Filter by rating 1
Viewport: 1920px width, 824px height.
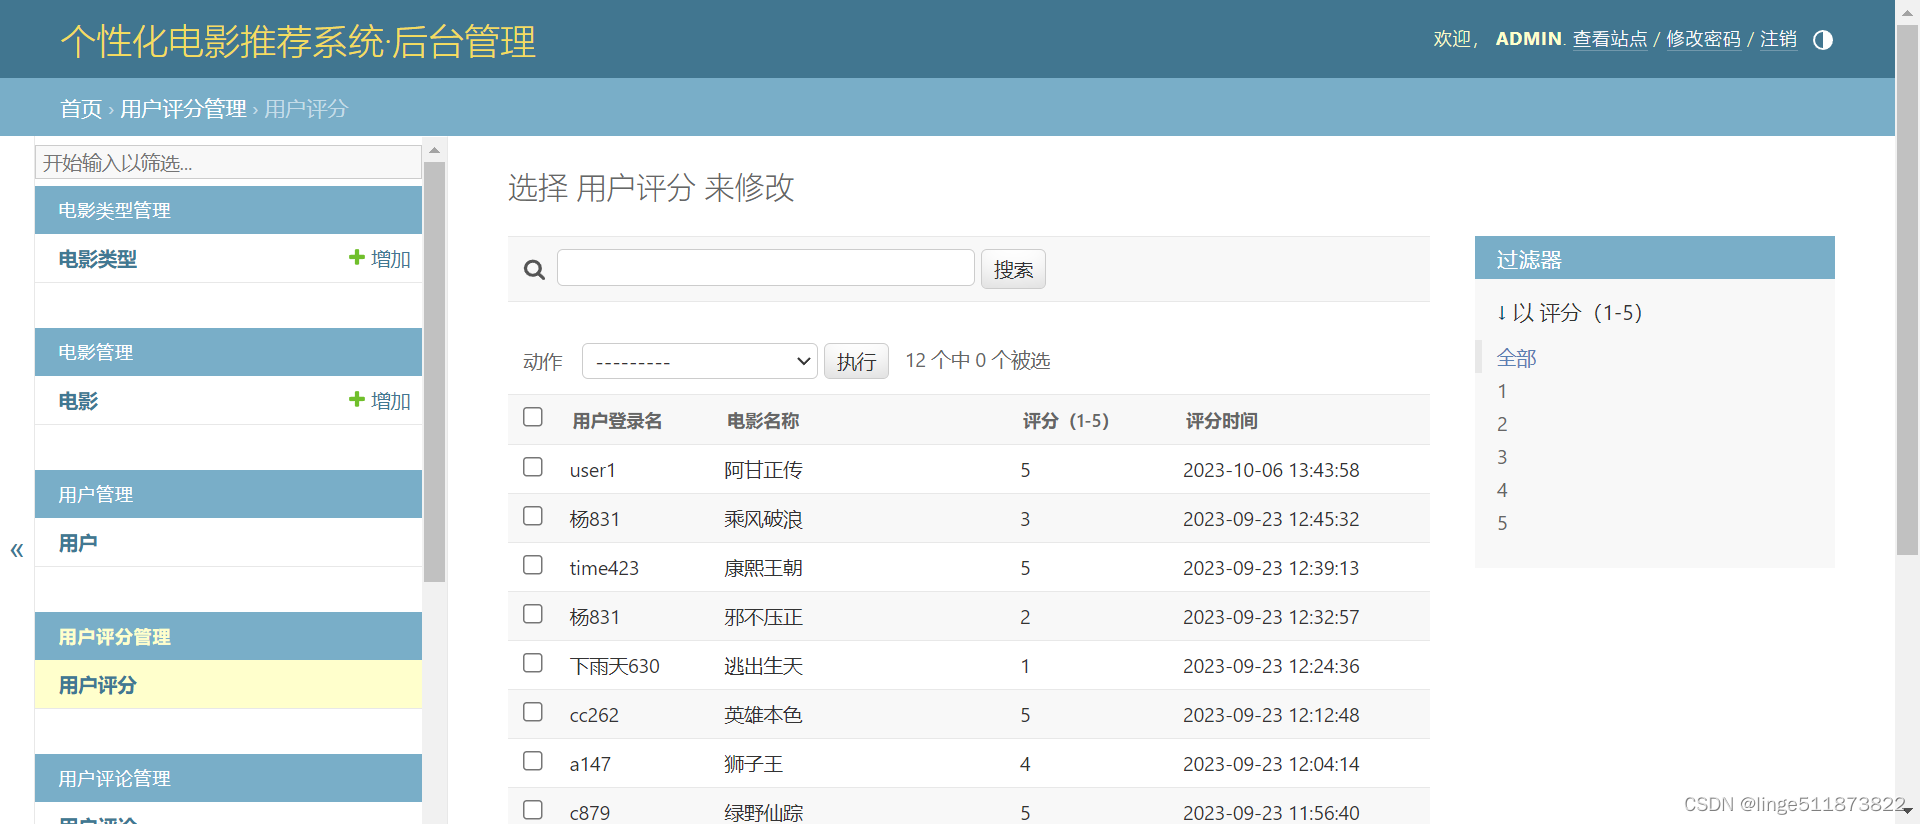click(x=1502, y=391)
